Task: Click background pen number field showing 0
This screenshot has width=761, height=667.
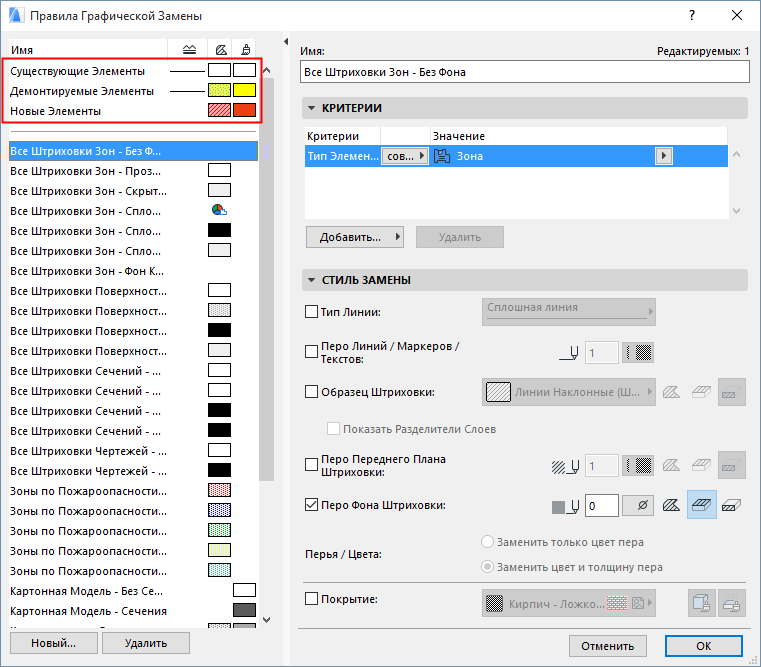Action: coord(601,506)
